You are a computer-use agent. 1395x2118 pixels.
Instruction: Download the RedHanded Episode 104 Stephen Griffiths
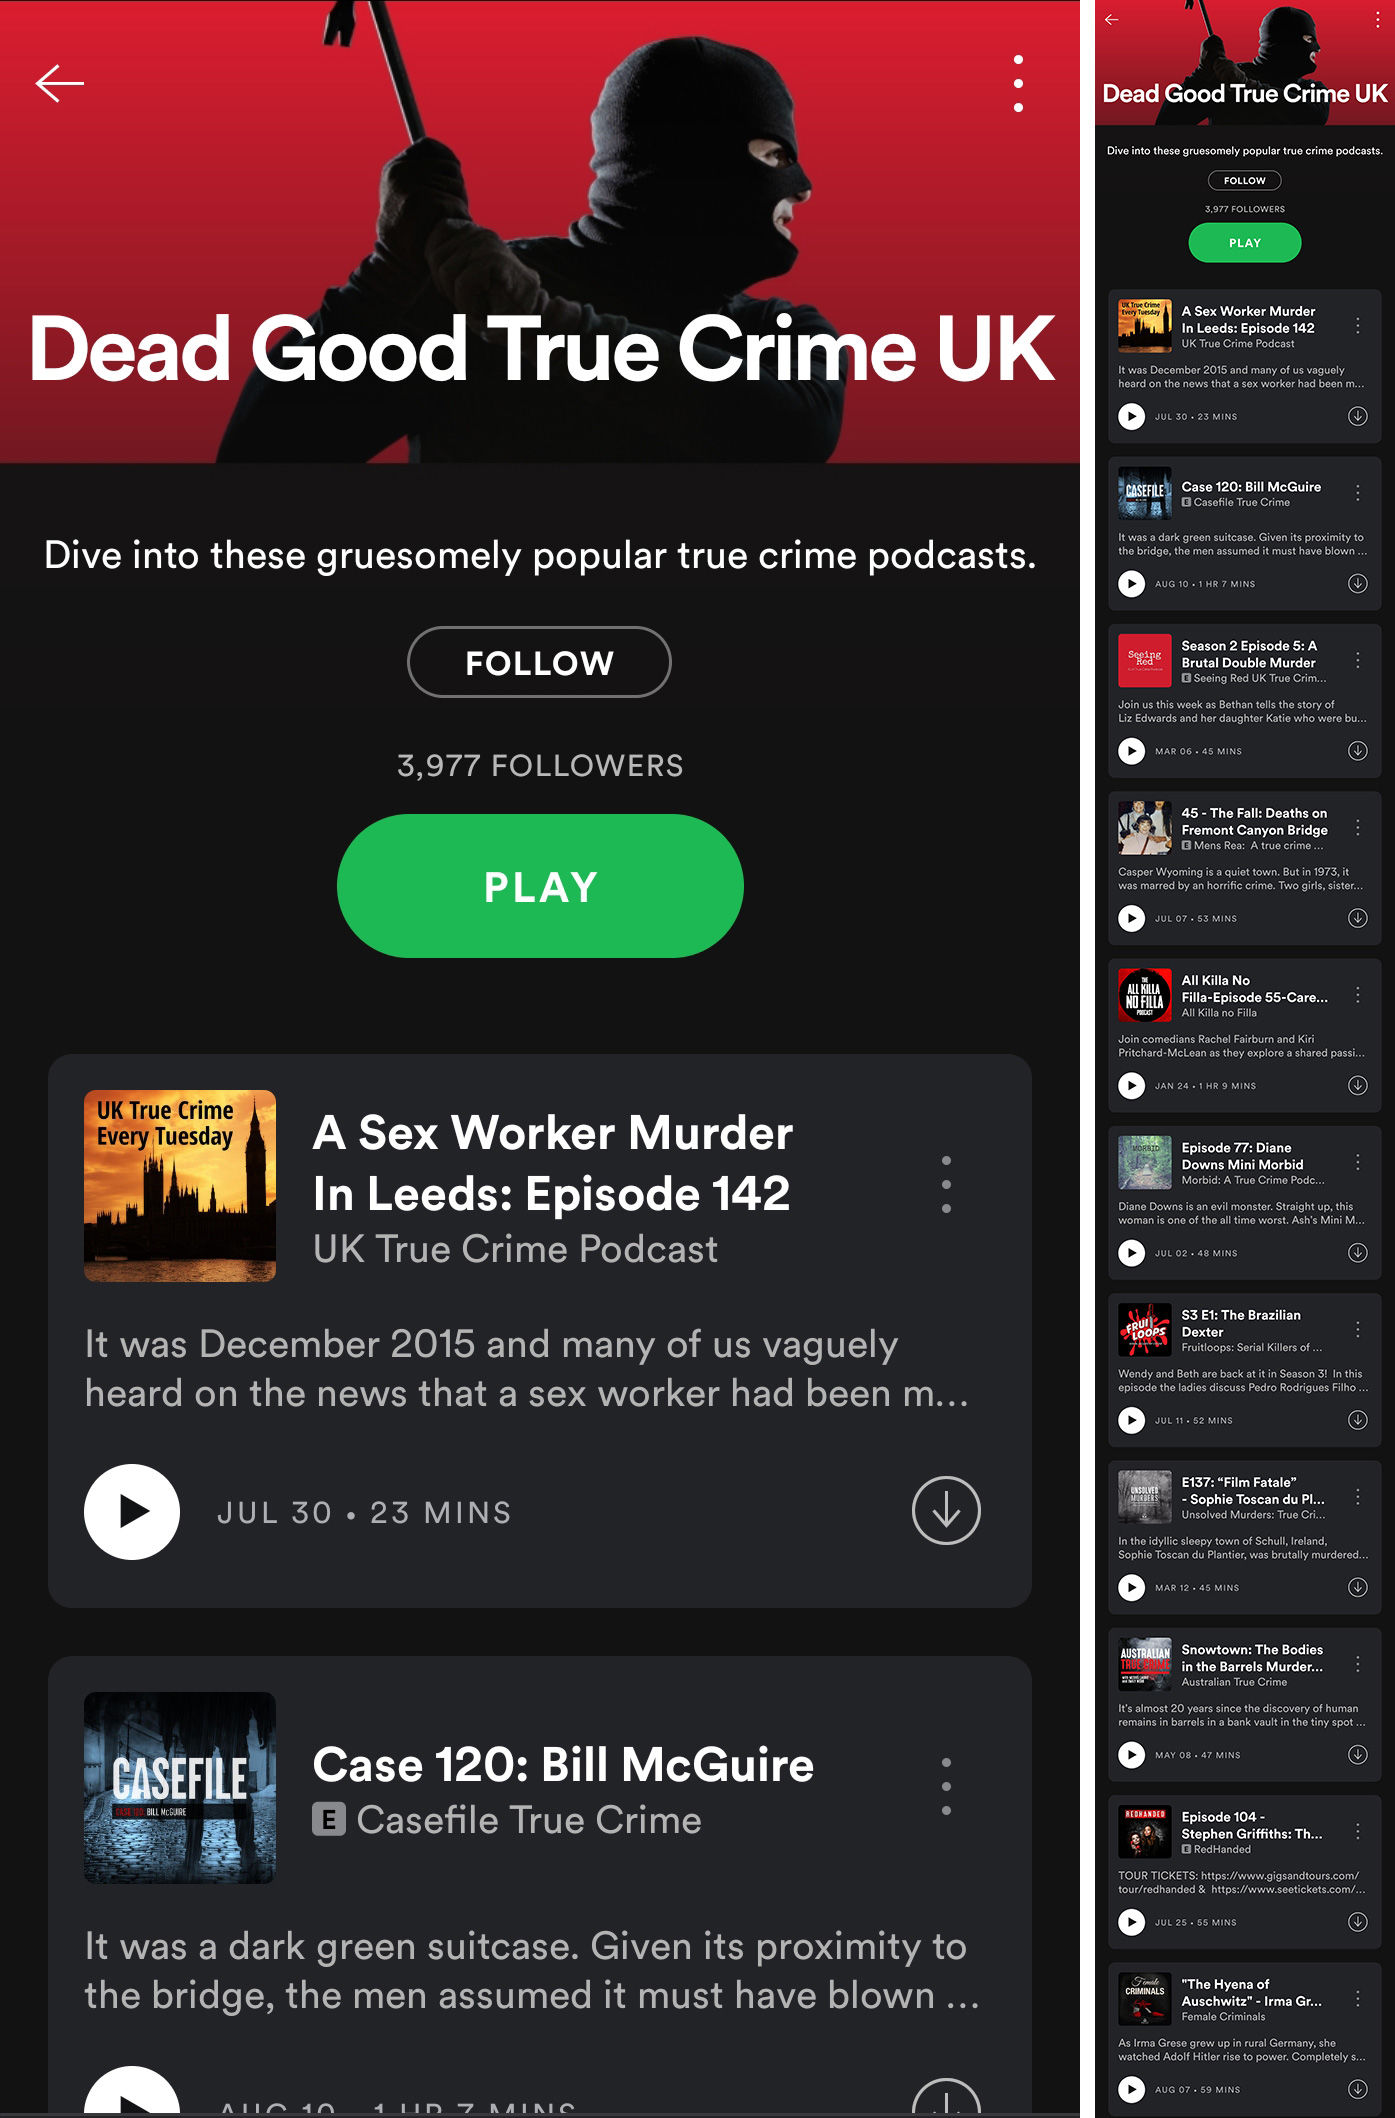(x=1357, y=1921)
